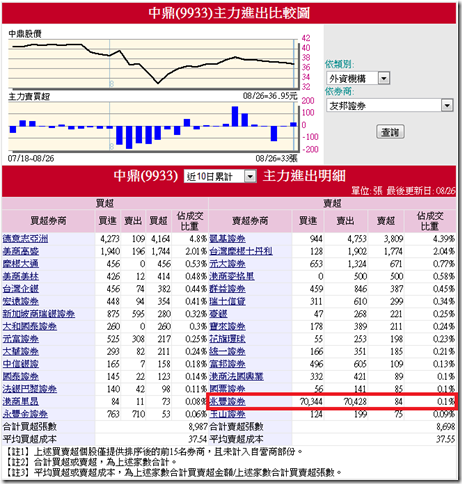This screenshot has width=462, height=484.
Task: Open the 寶來證券 seller link
Action: point(228,326)
